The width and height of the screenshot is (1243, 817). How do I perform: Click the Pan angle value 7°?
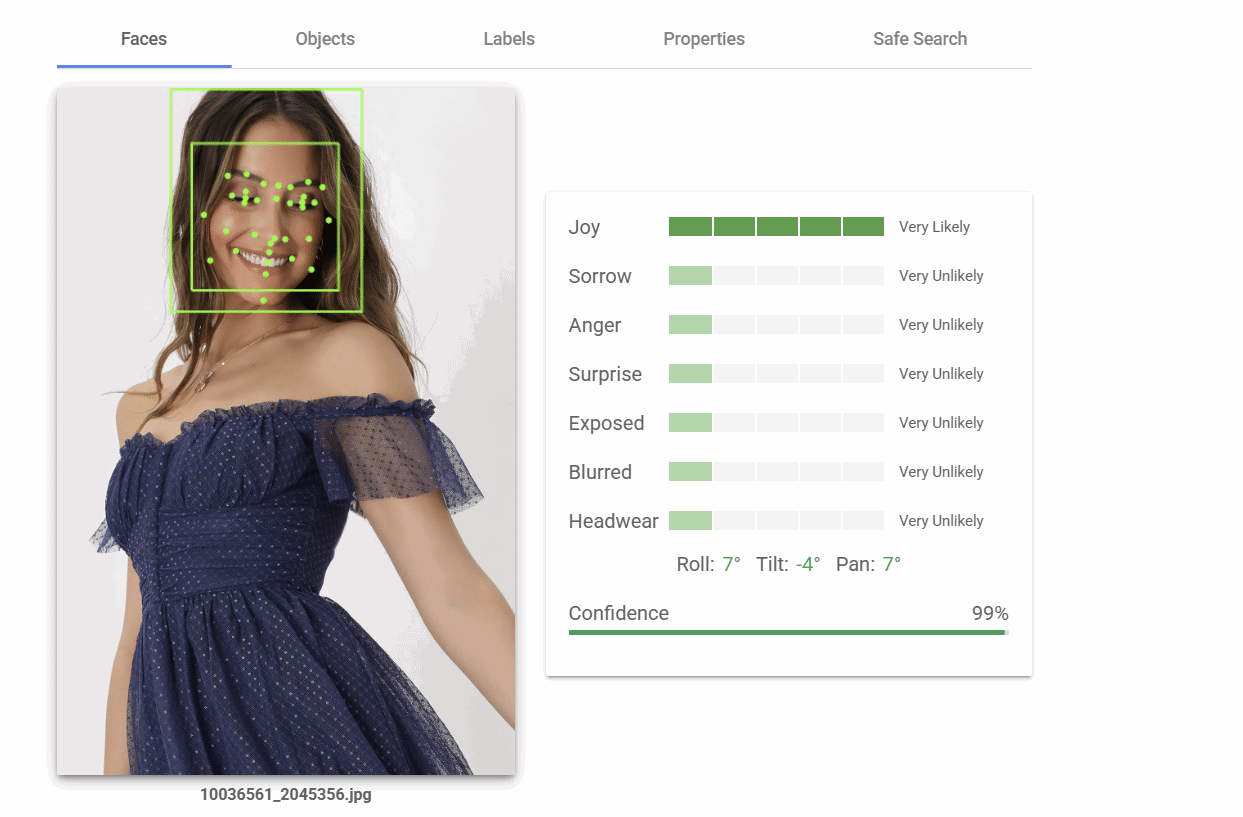click(890, 564)
